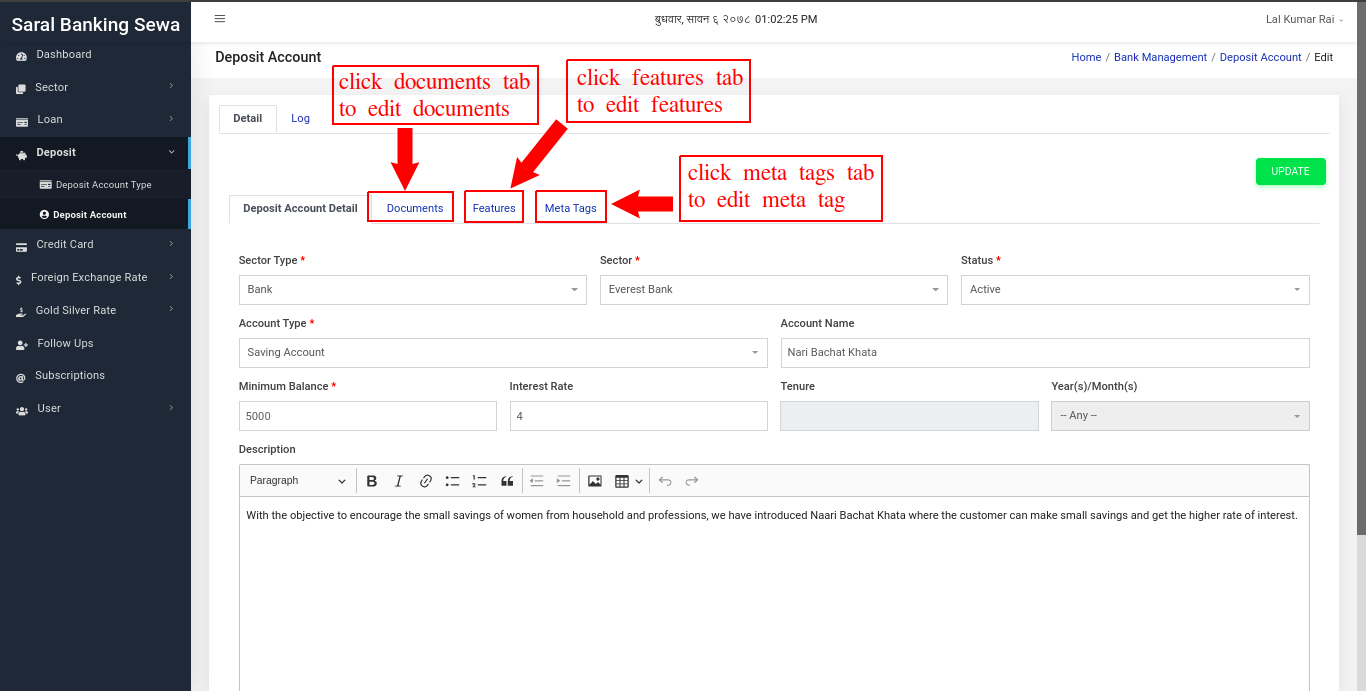This screenshot has width=1366, height=691.
Task: Insert a numbered list in editor
Action: [480, 481]
